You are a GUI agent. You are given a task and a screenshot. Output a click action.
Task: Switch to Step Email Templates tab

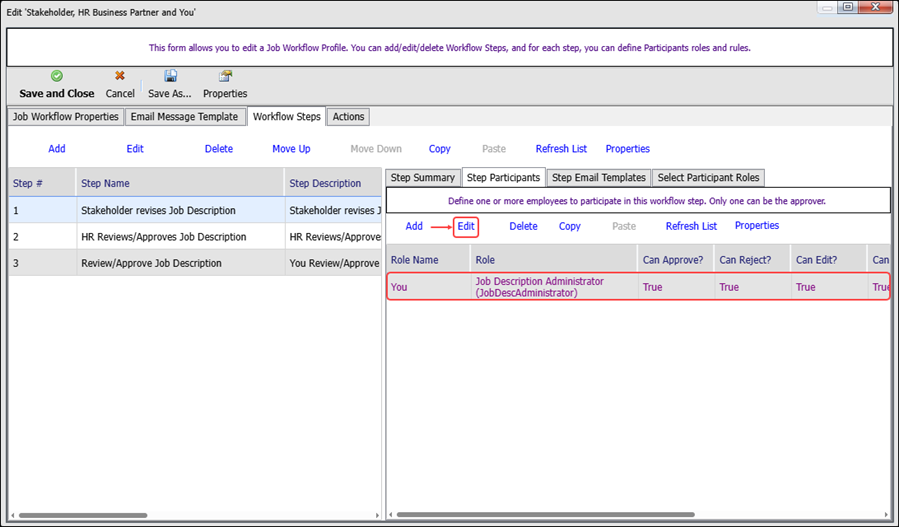point(598,178)
